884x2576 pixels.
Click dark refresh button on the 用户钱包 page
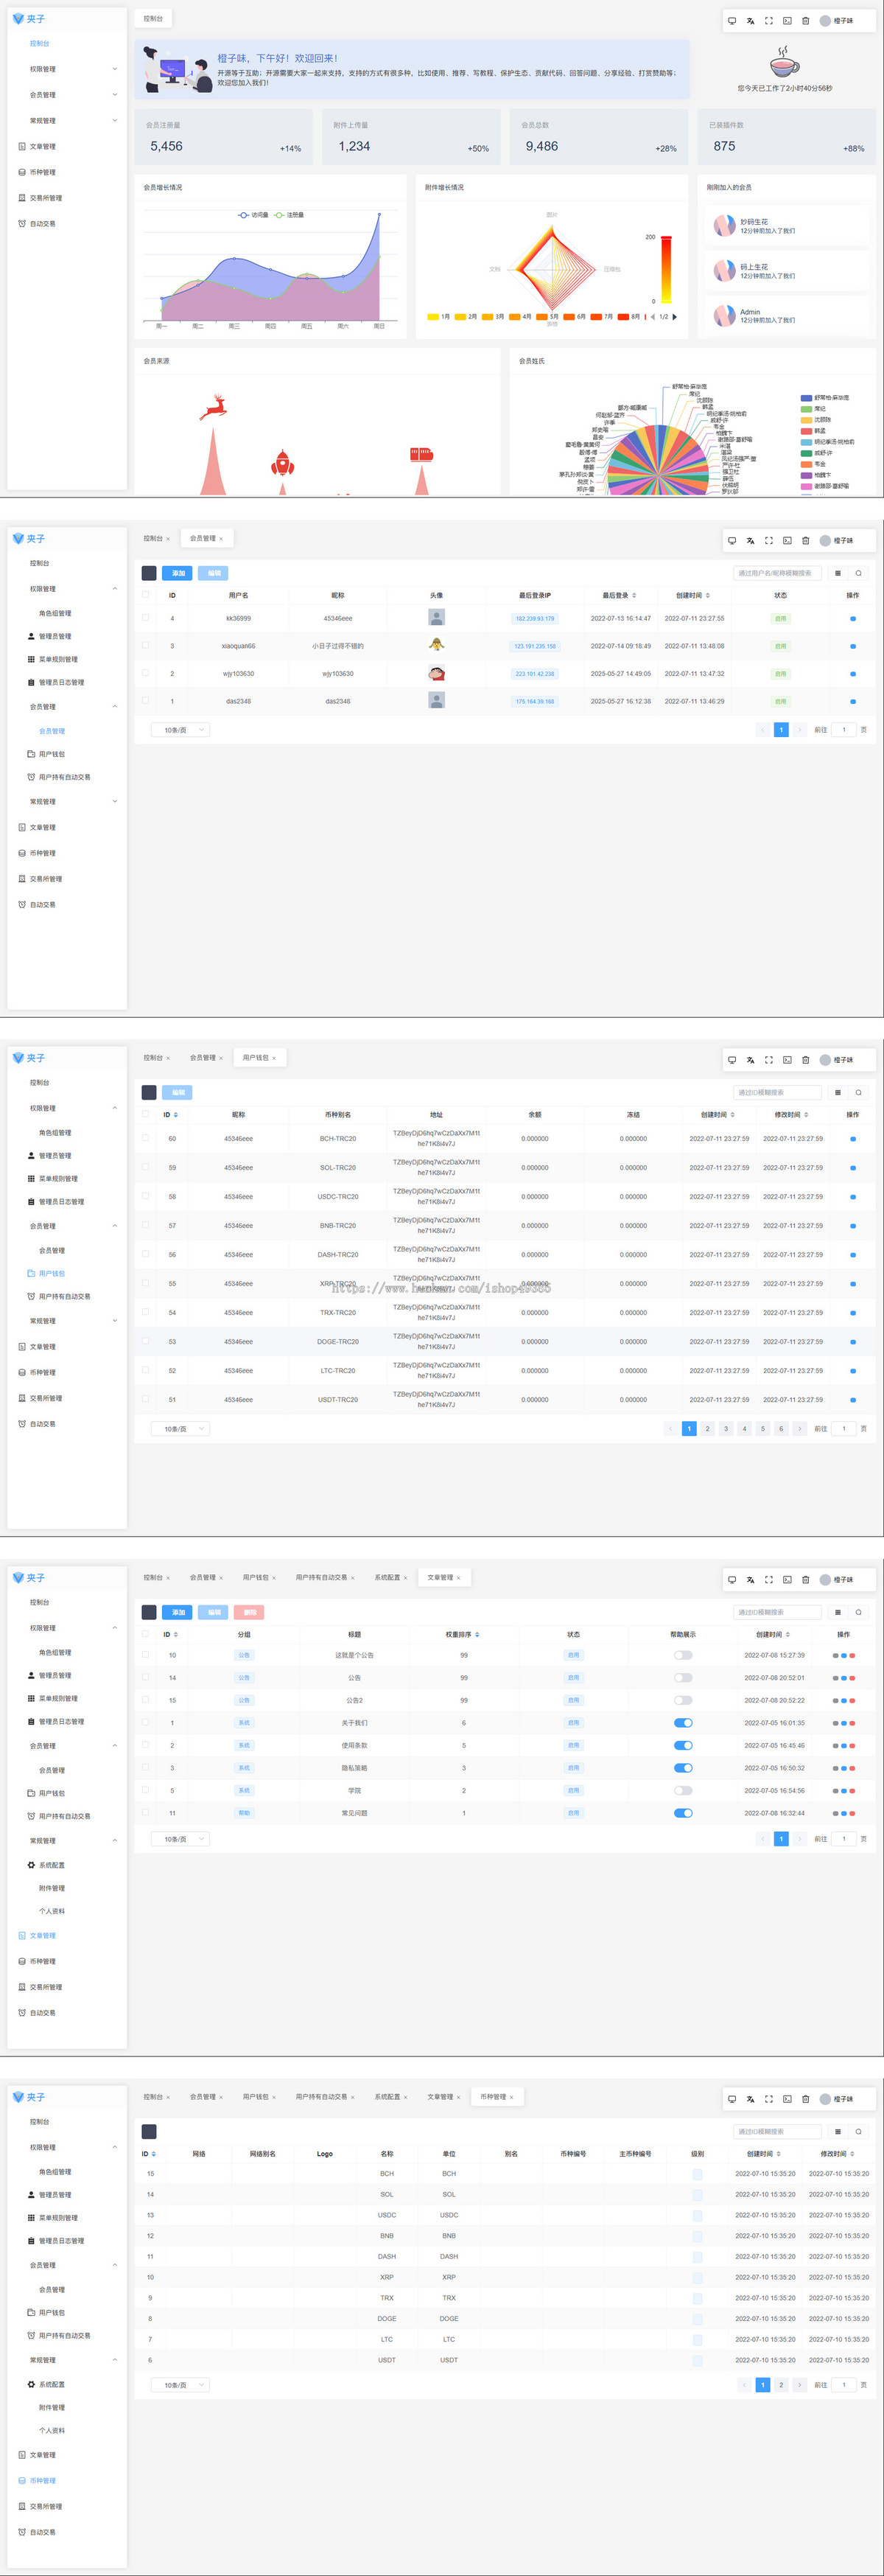coord(149,1092)
